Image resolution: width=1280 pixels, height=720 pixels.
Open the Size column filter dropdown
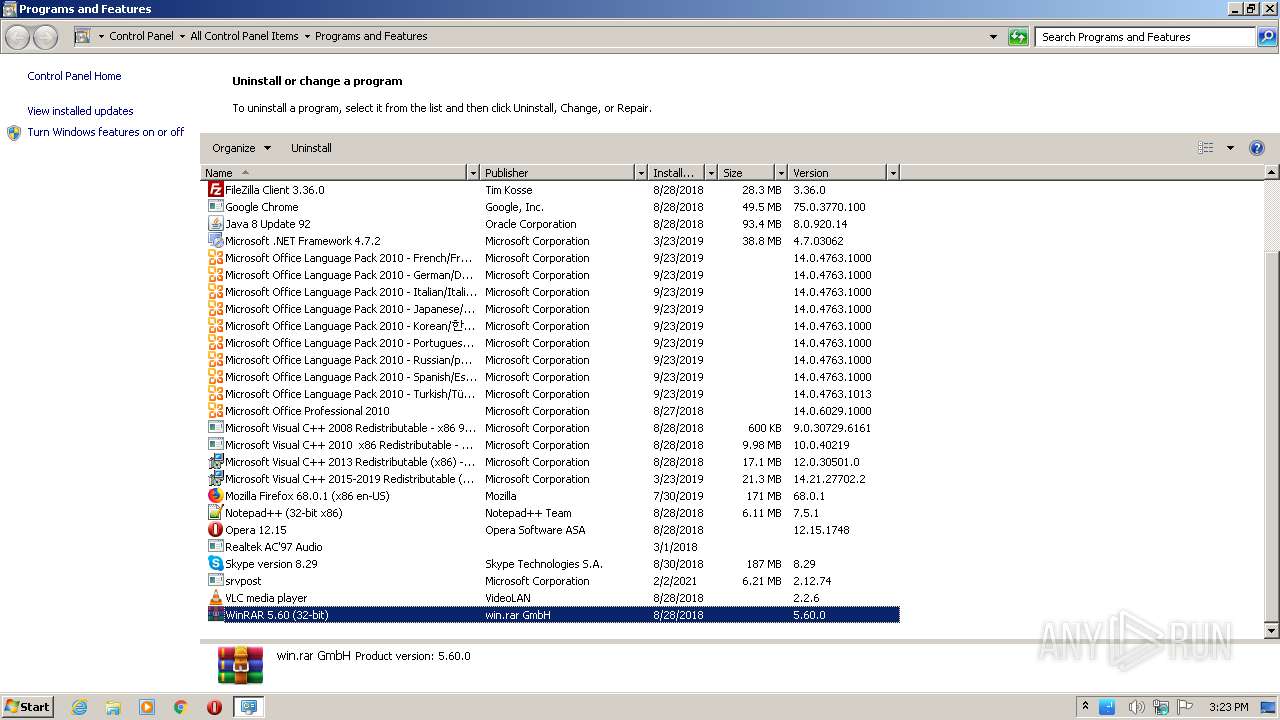[x=781, y=173]
